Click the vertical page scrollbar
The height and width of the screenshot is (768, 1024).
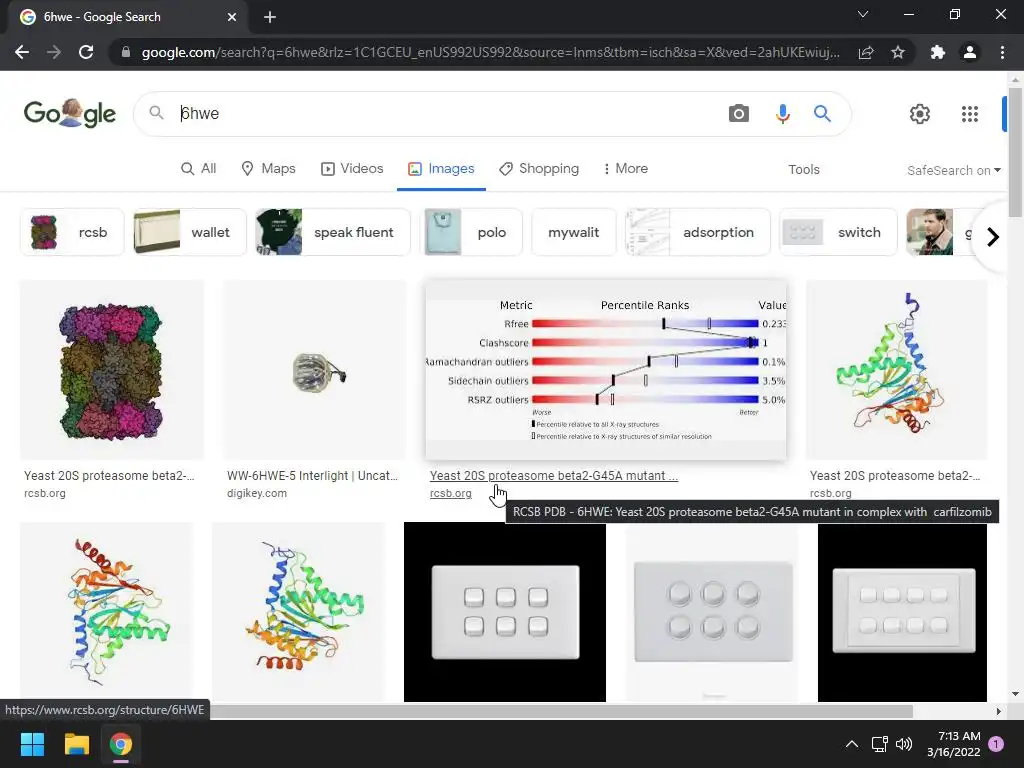point(1014,152)
